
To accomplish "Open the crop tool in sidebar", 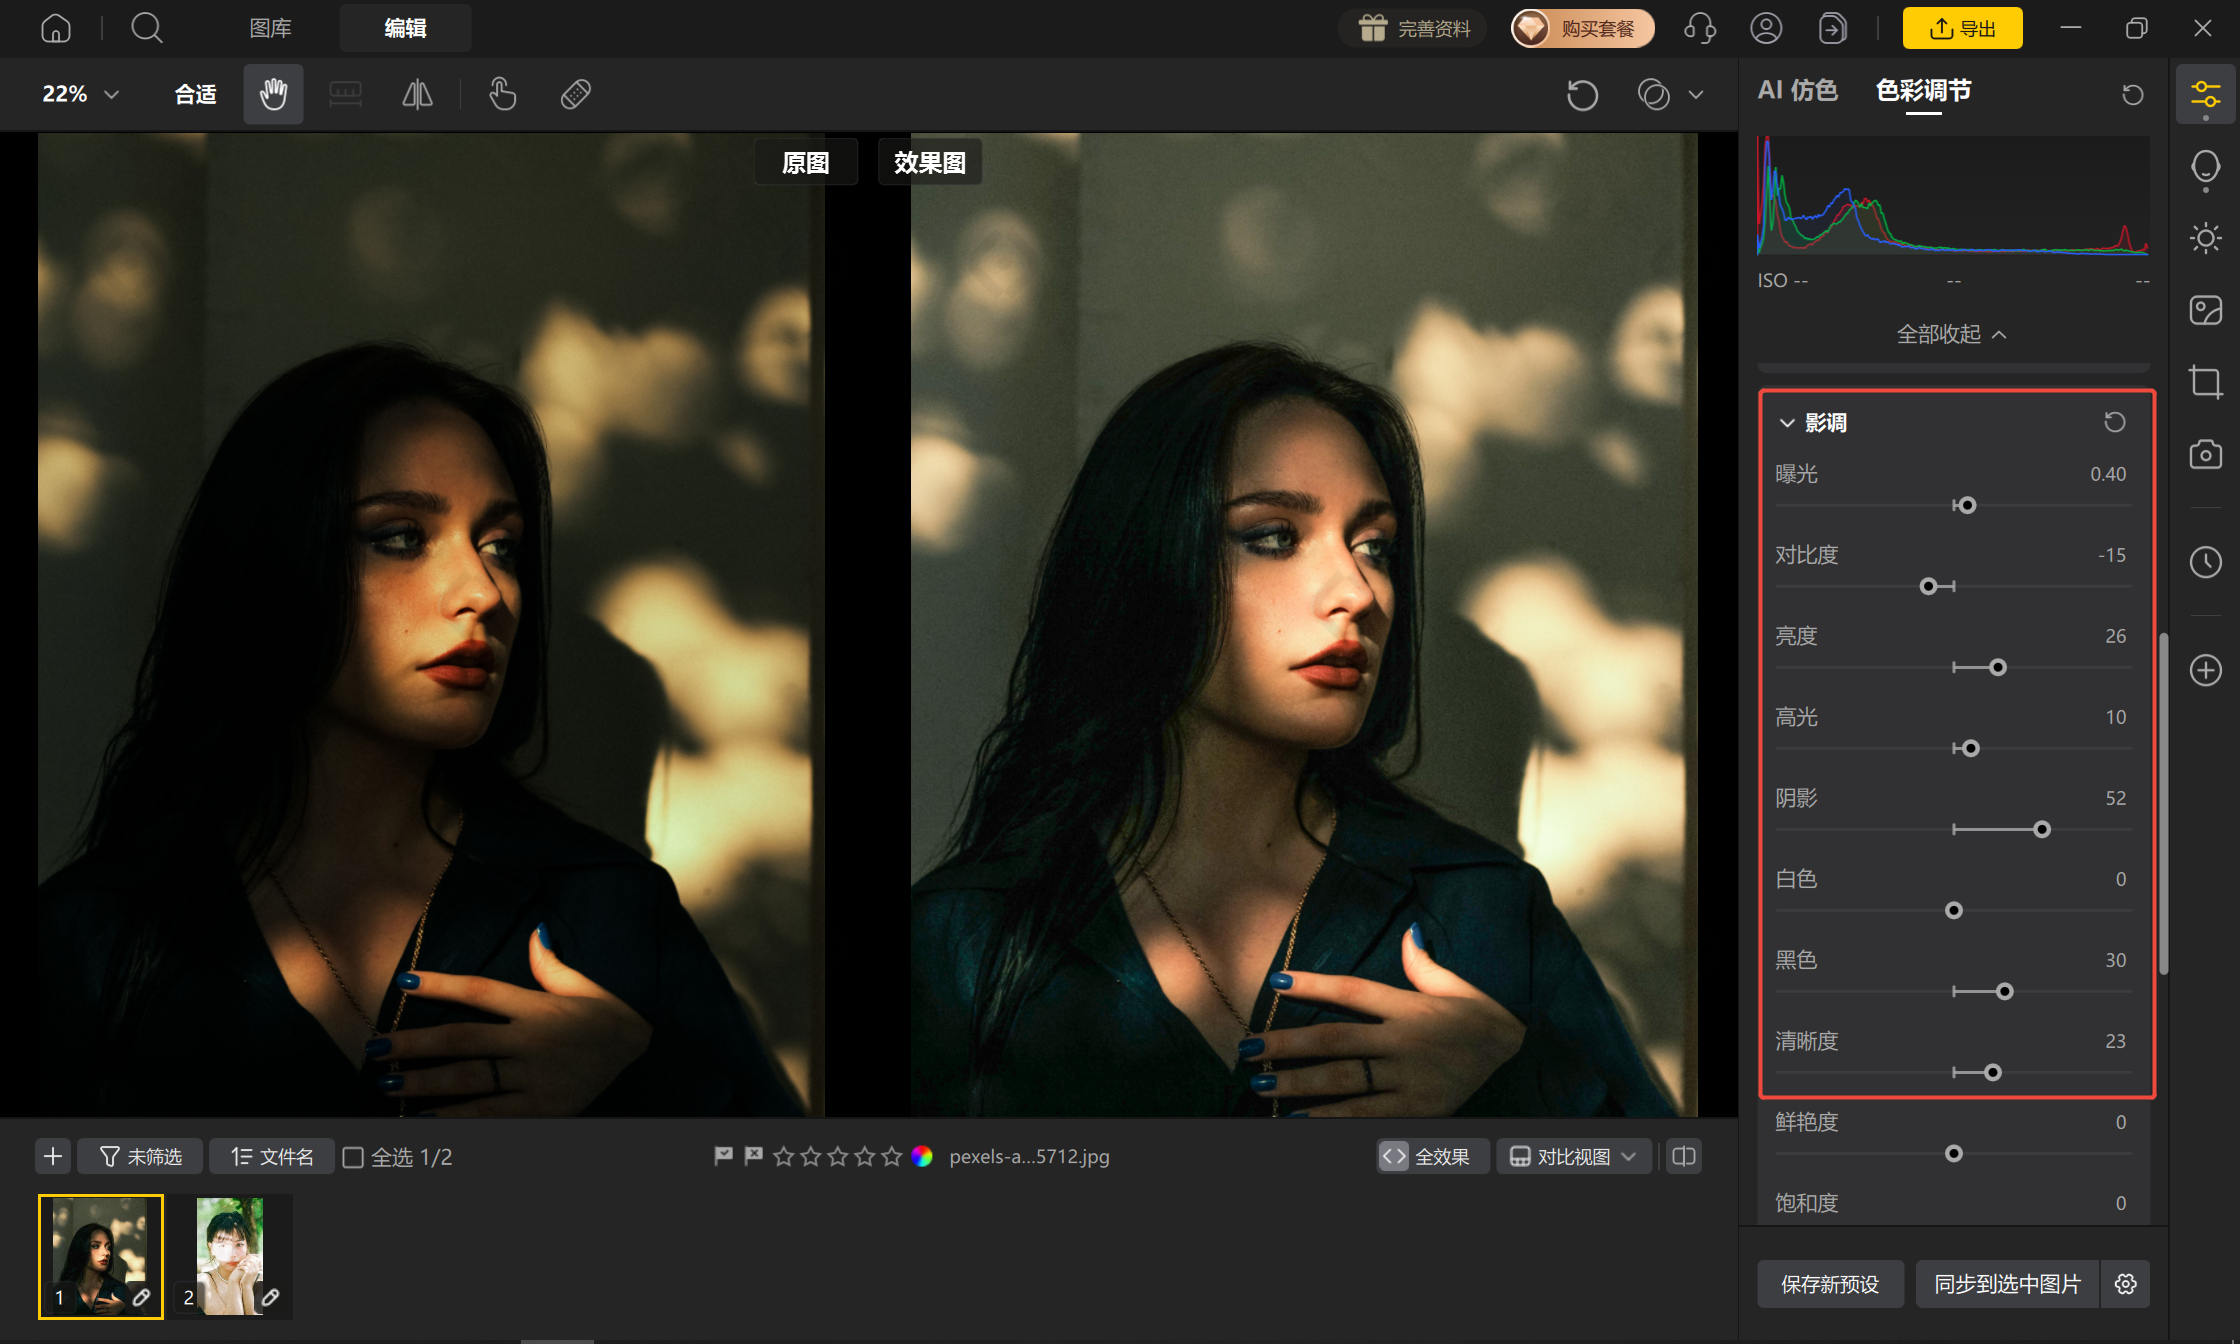I will click(x=2206, y=382).
